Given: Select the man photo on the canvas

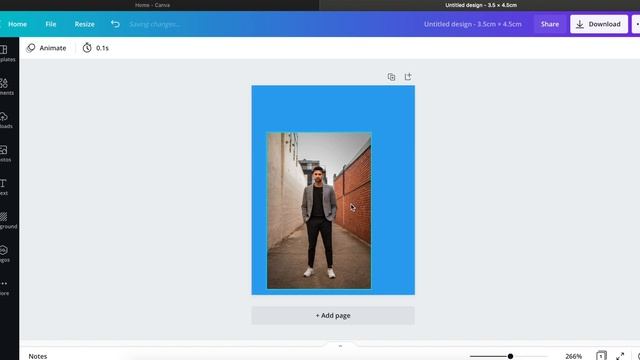Looking at the screenshot, I should 319,210.
